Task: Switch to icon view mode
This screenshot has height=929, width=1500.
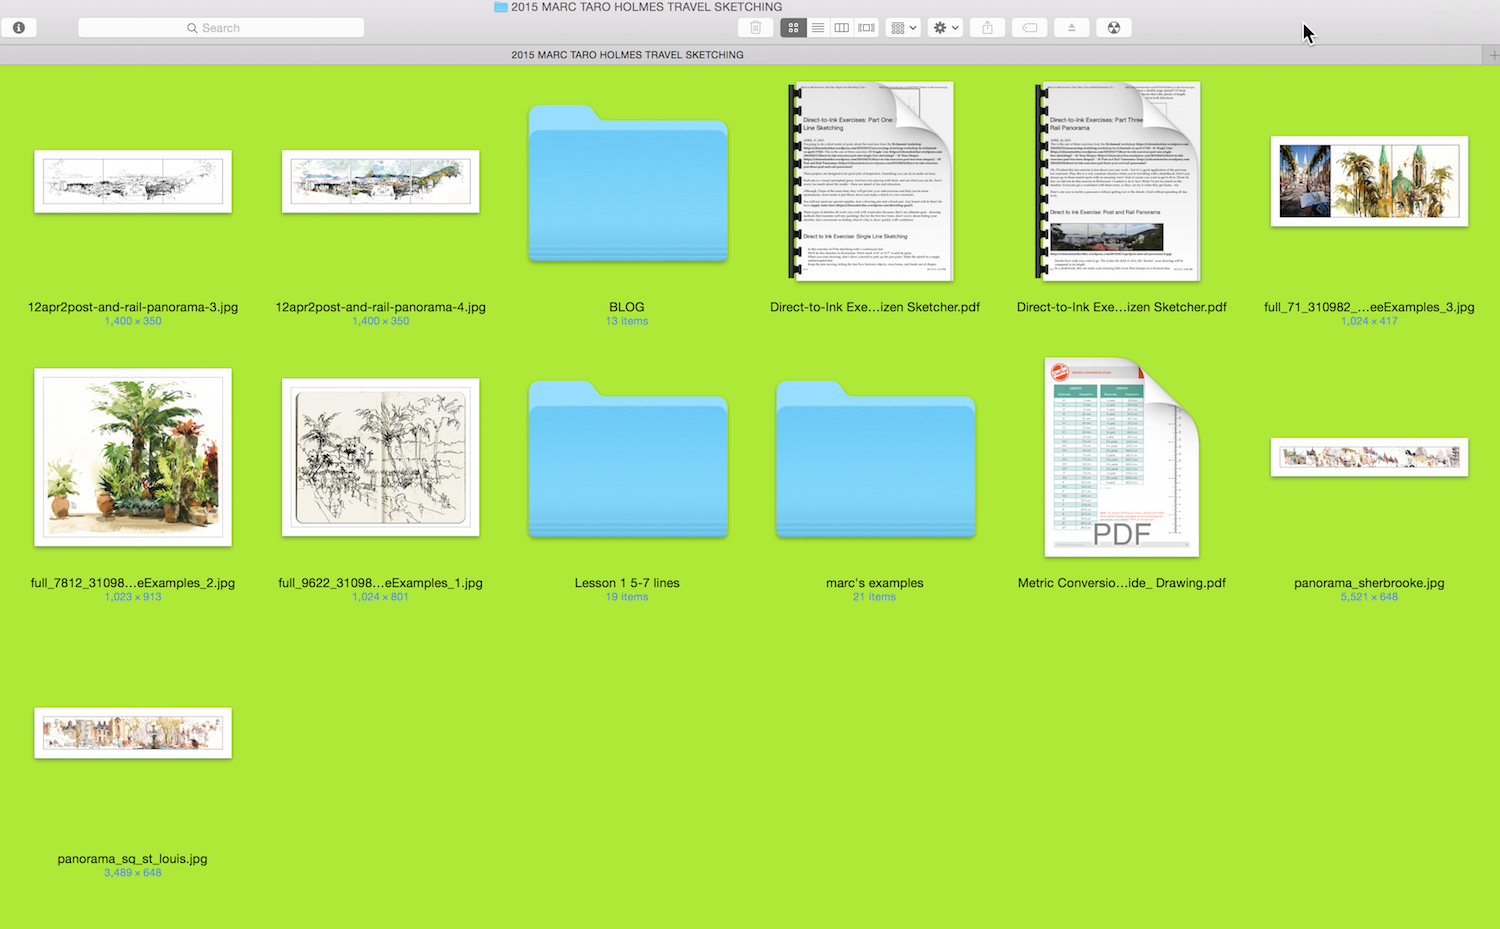Action: click(x=793, y=28)
